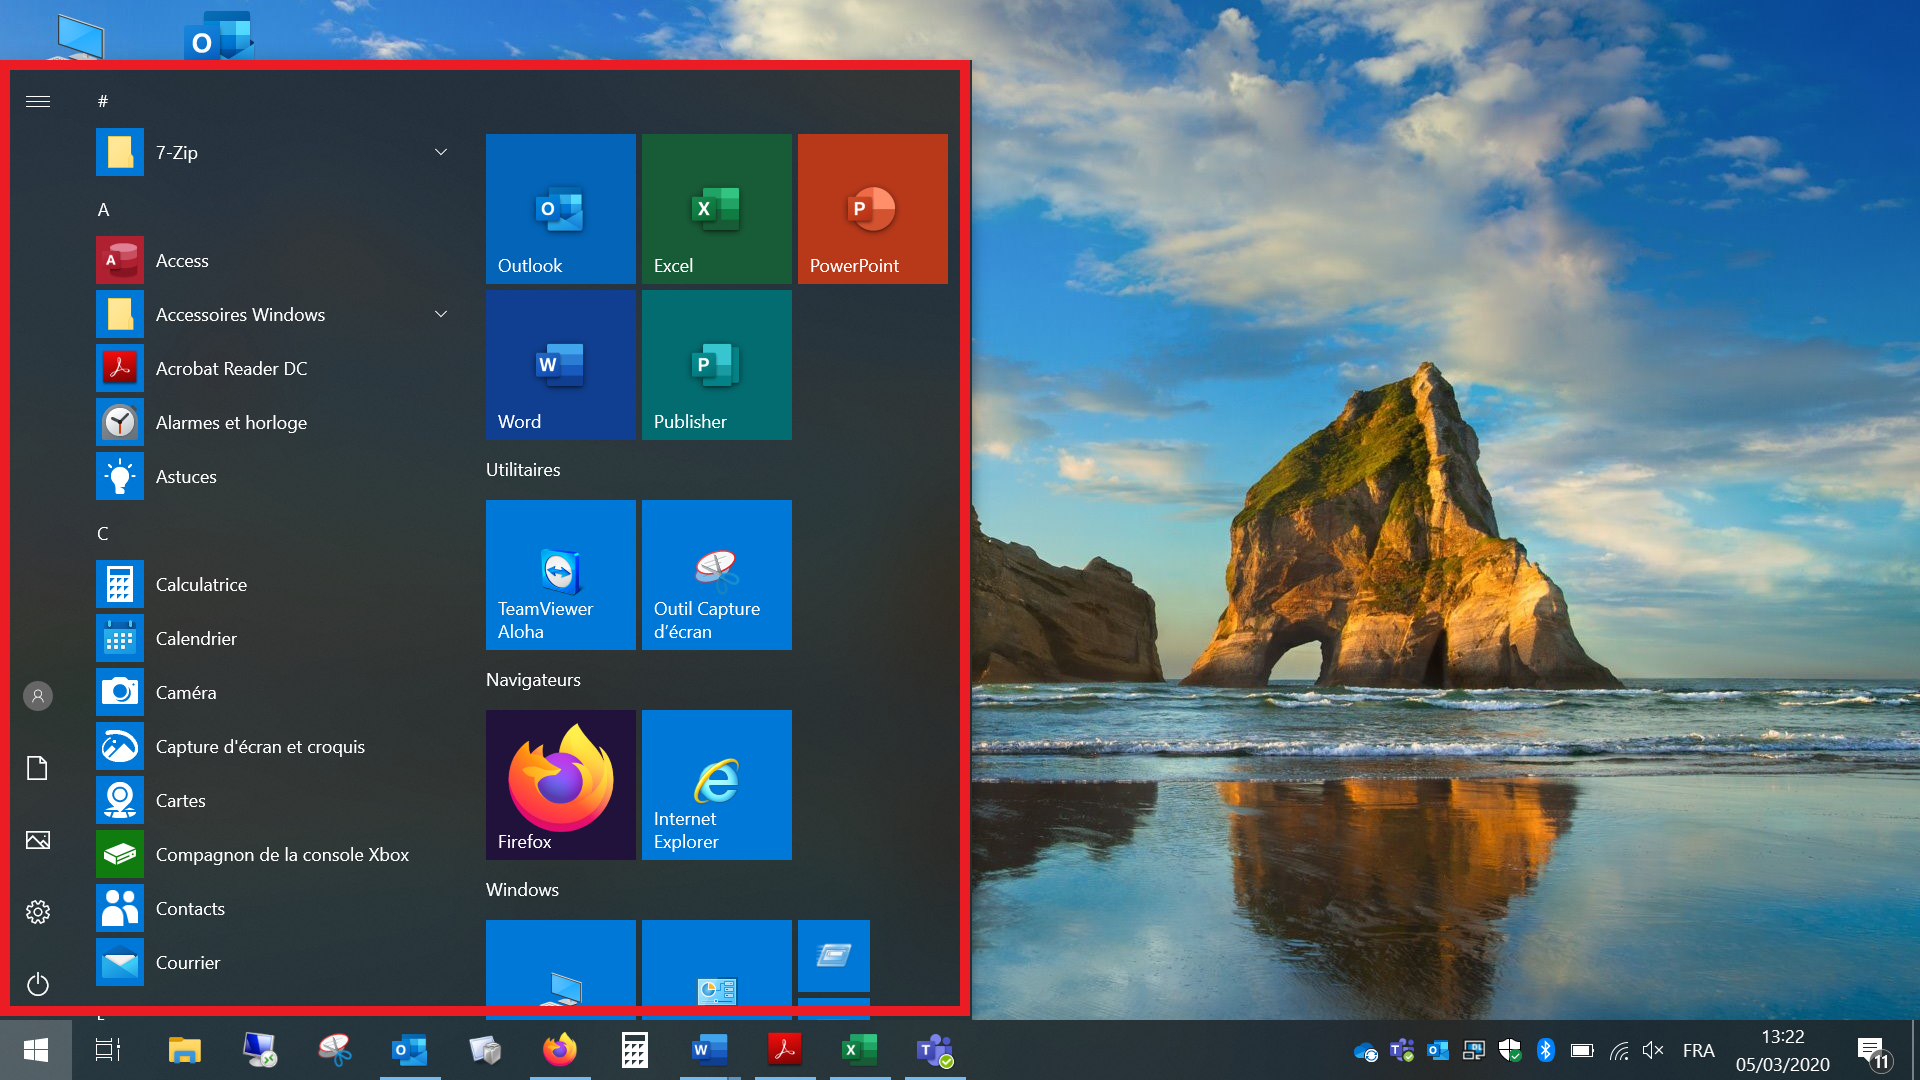Select the Windows group title
Screen dimensions: 1920x1080
522,889
